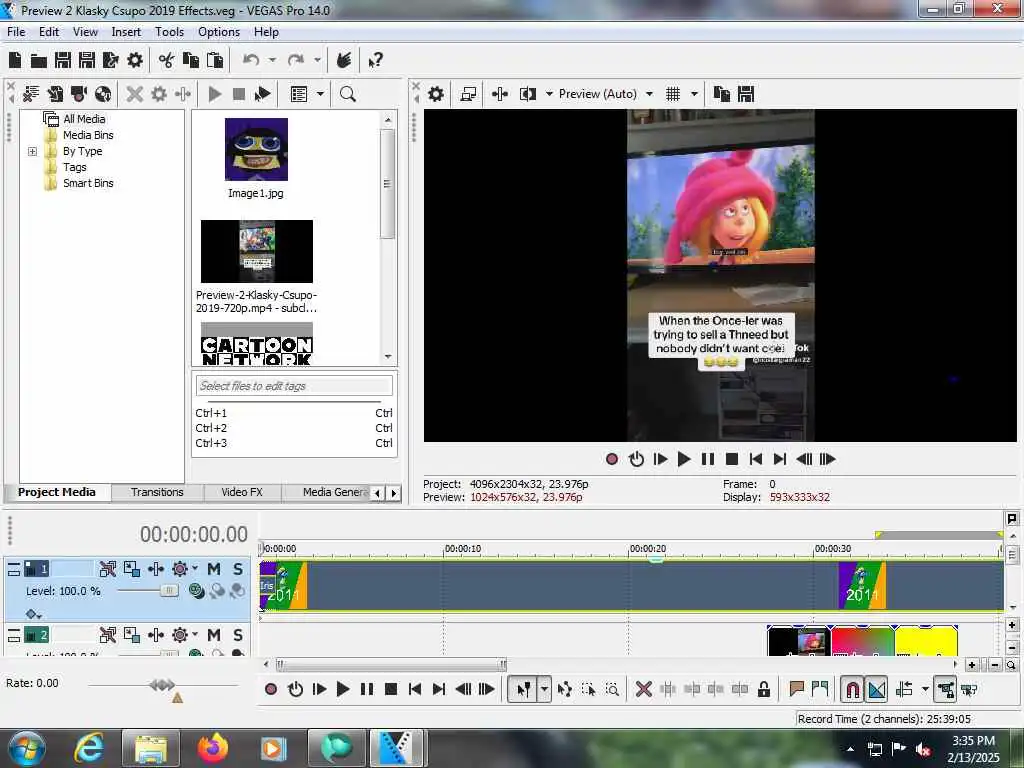The image size is (1024, 768).
Task: Click Record in the timeline transport bar
Action: tap(271, 689)
